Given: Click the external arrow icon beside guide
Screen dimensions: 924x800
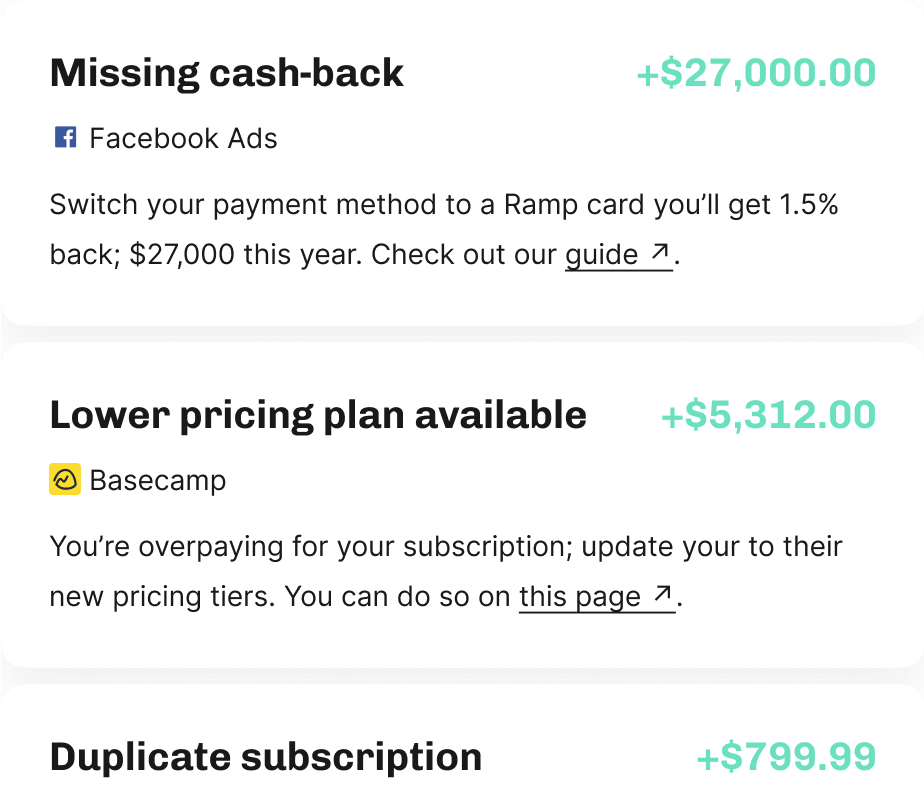Looking at the screenshot, I should (x=659, y=254).
